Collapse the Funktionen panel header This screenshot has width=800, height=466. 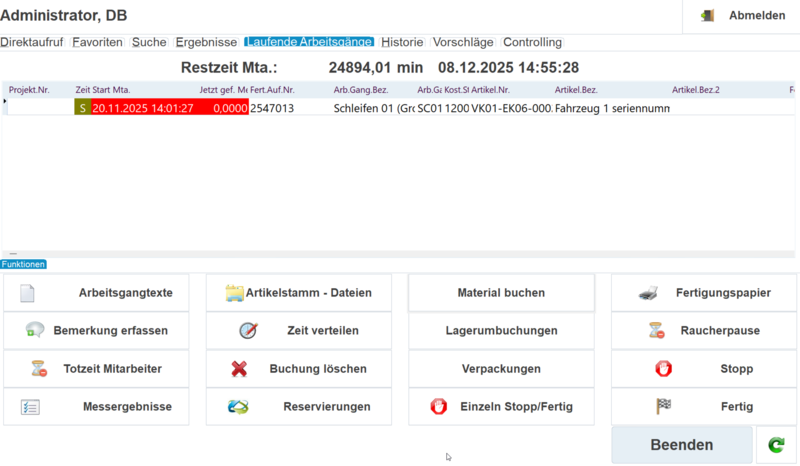(x=23, y=265)
